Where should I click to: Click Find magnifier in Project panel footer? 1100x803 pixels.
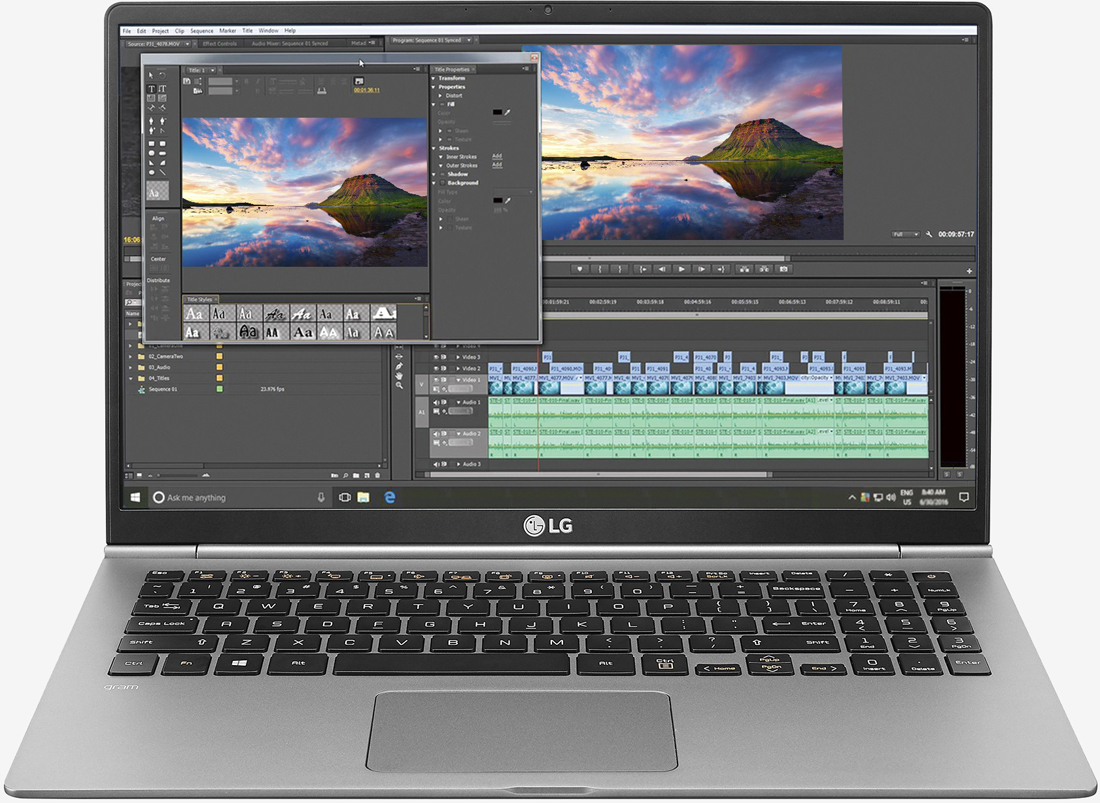tap(346, 475)
